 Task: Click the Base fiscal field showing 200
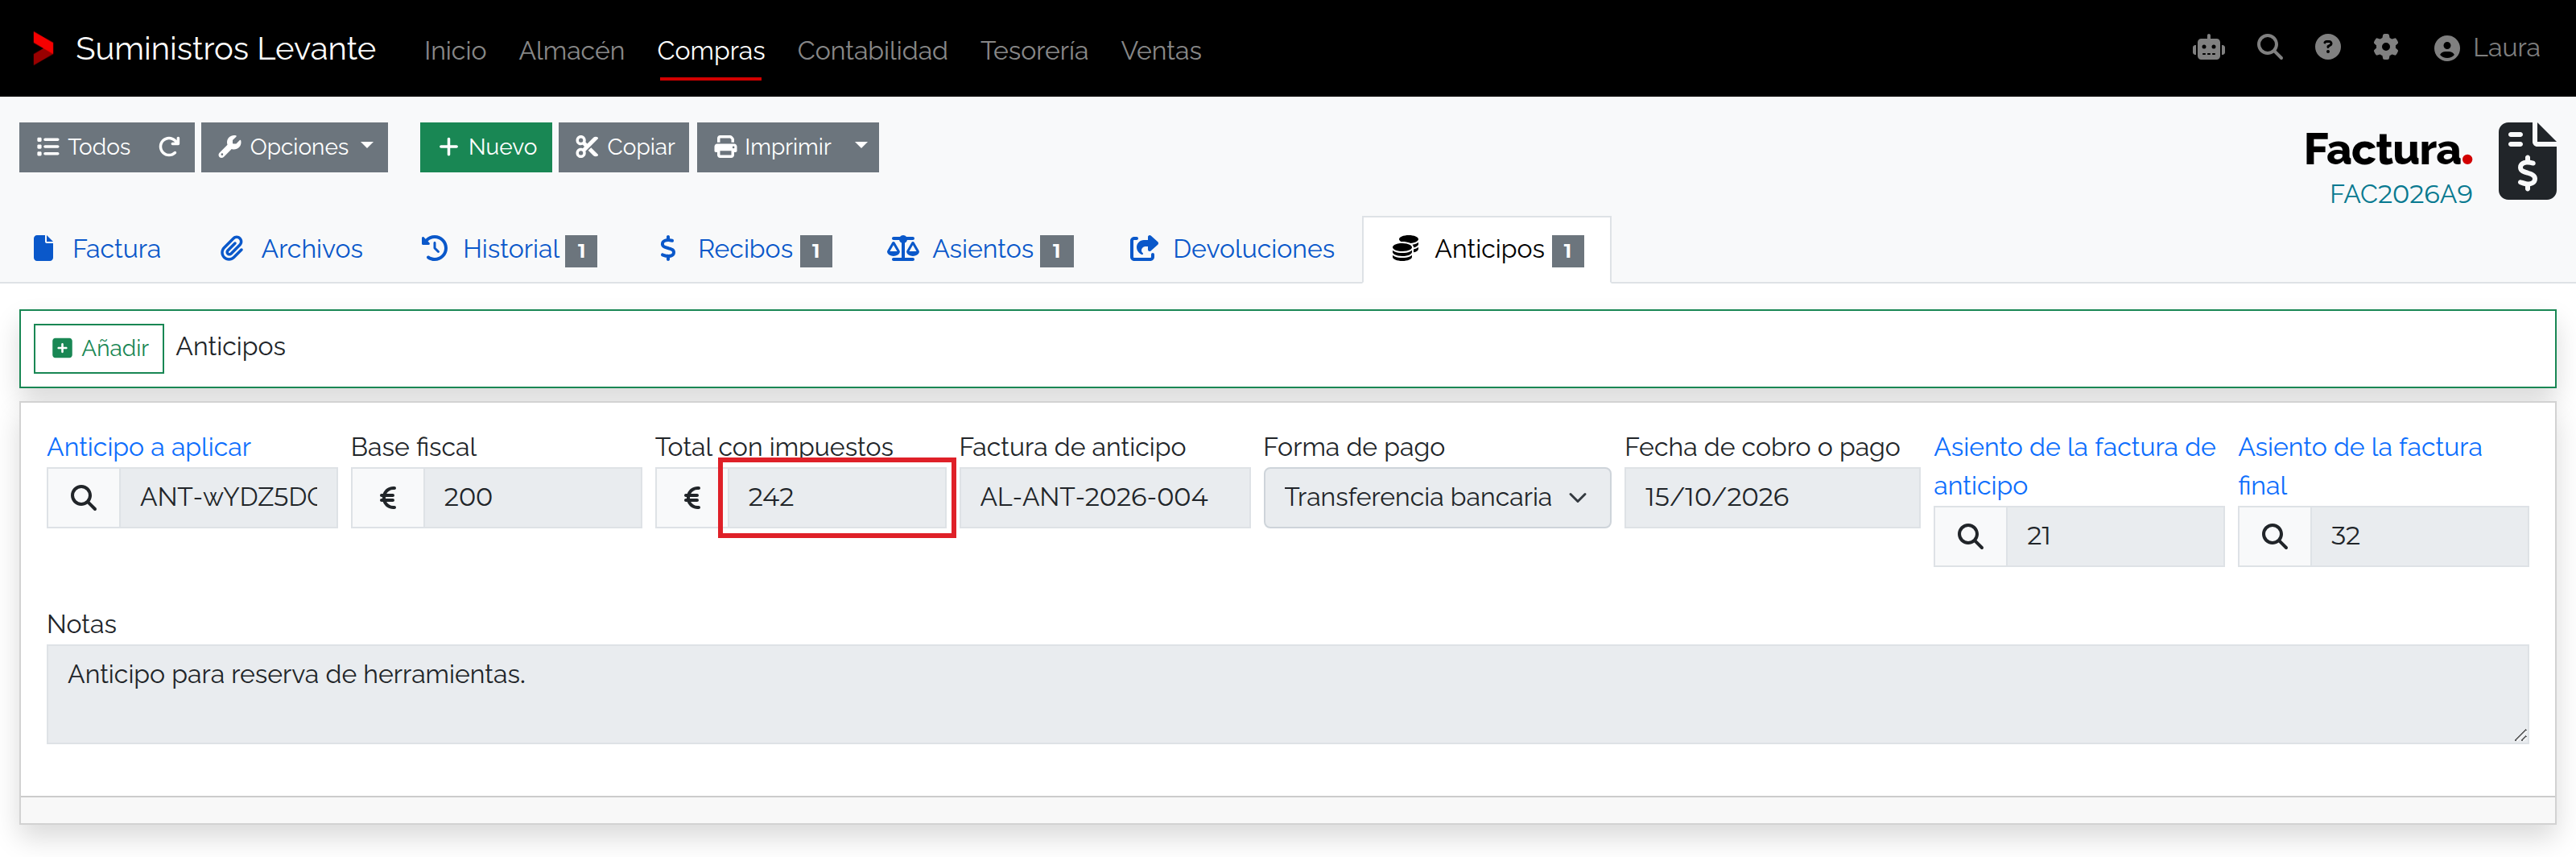pos(532,497)
